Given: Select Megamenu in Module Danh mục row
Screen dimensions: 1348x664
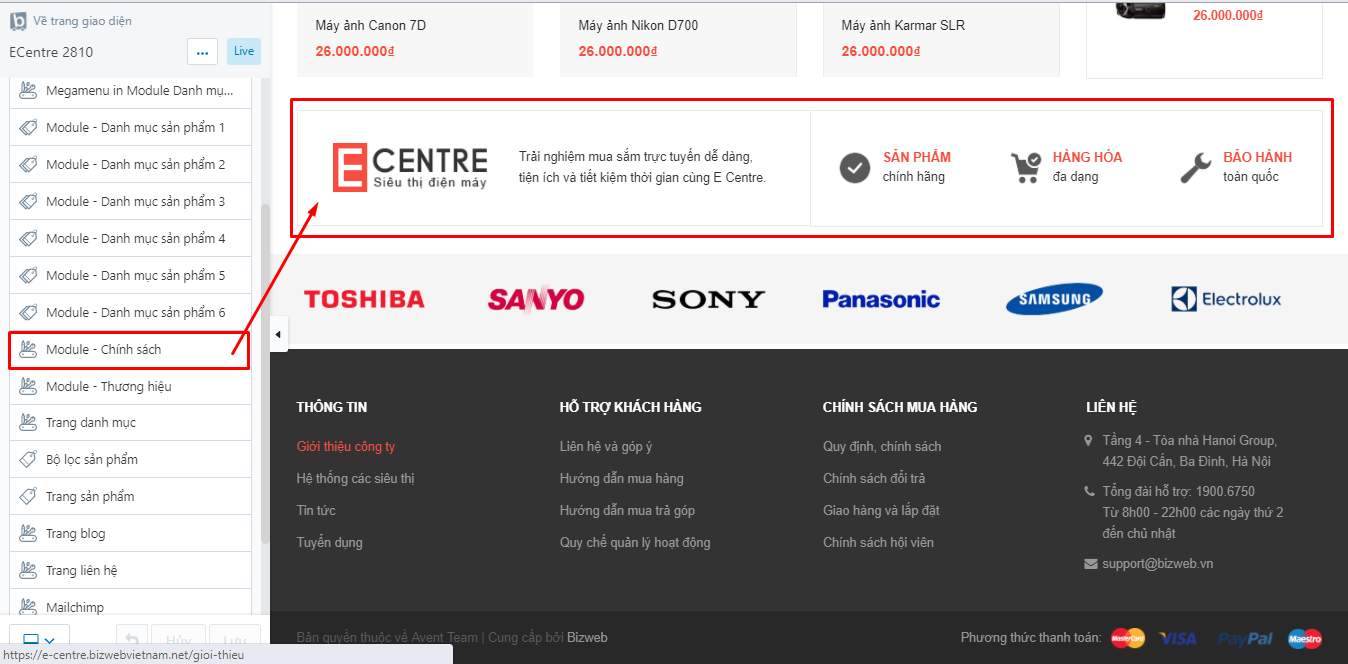Looking at the screenshot, I should (x=130, y=91).
